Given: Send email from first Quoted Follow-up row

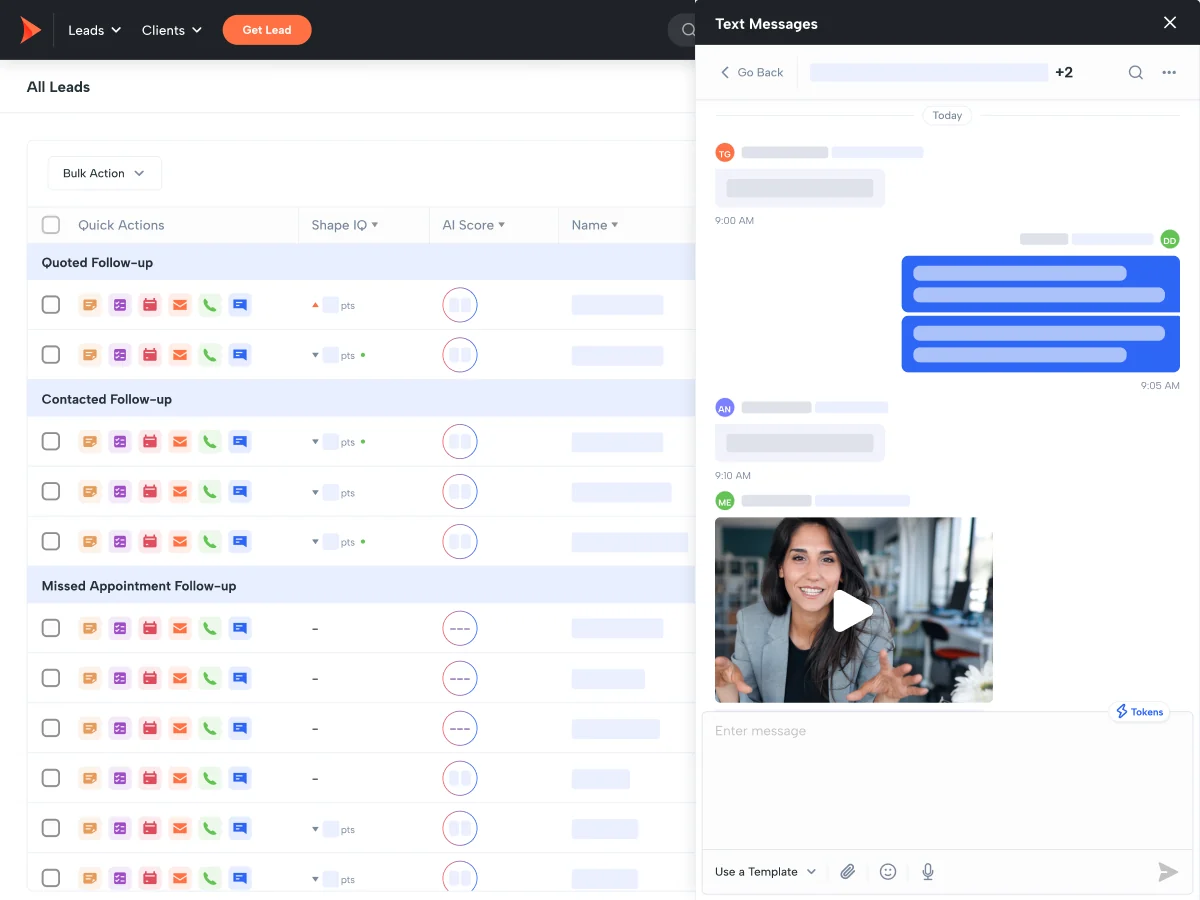Looking at the screenshot, I should point(180,305).
